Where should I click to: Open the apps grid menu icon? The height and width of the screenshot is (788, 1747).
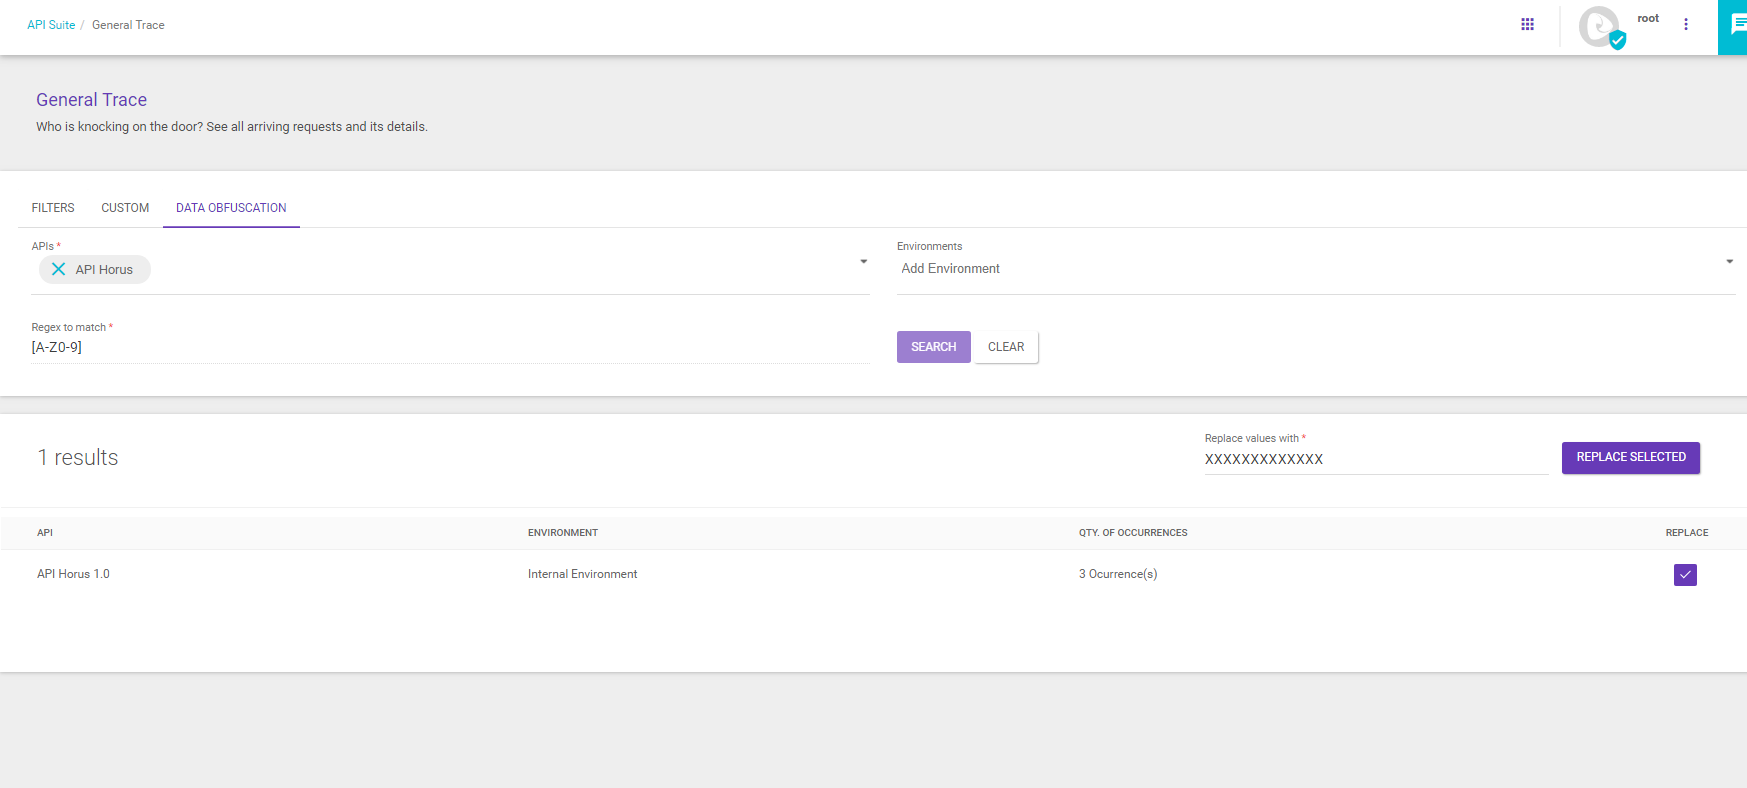1527,24
